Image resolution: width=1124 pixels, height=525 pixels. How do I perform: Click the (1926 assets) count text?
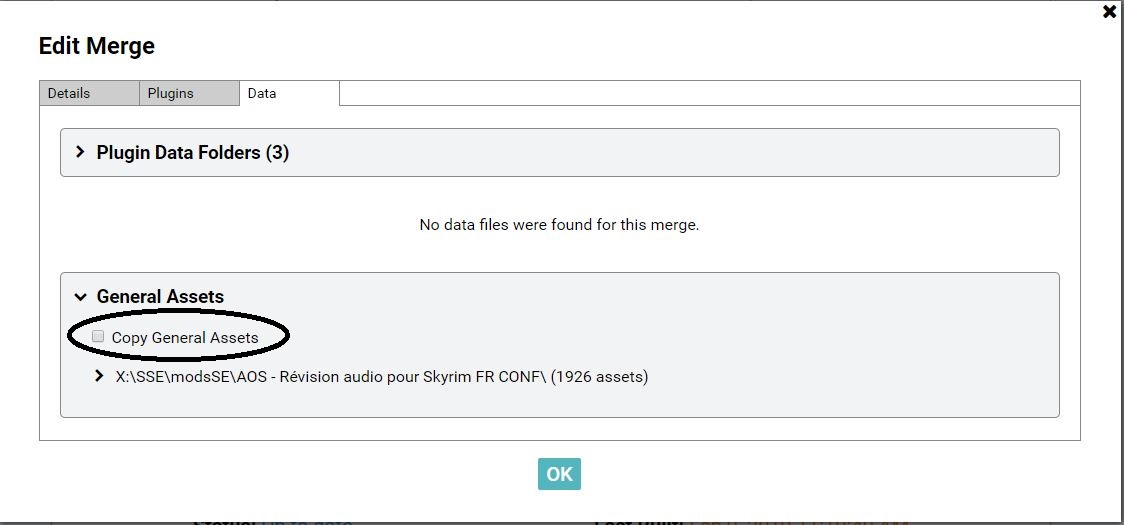click(x=599, y=377)
